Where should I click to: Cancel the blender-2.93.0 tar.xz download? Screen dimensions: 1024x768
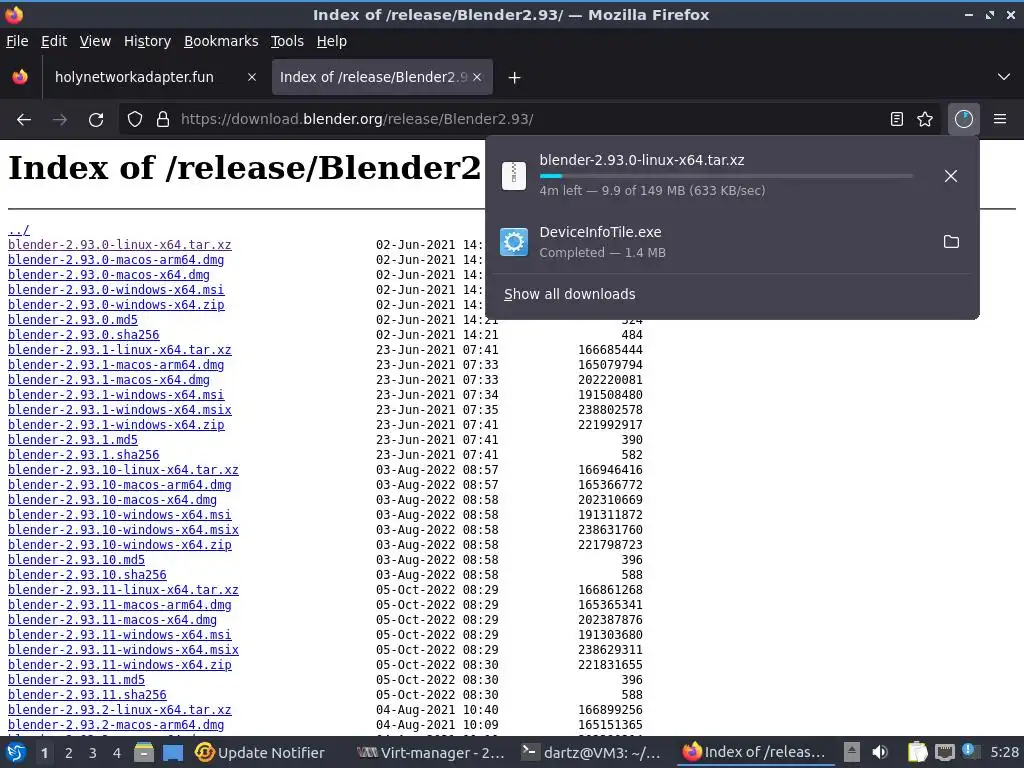tap(951, 176)
